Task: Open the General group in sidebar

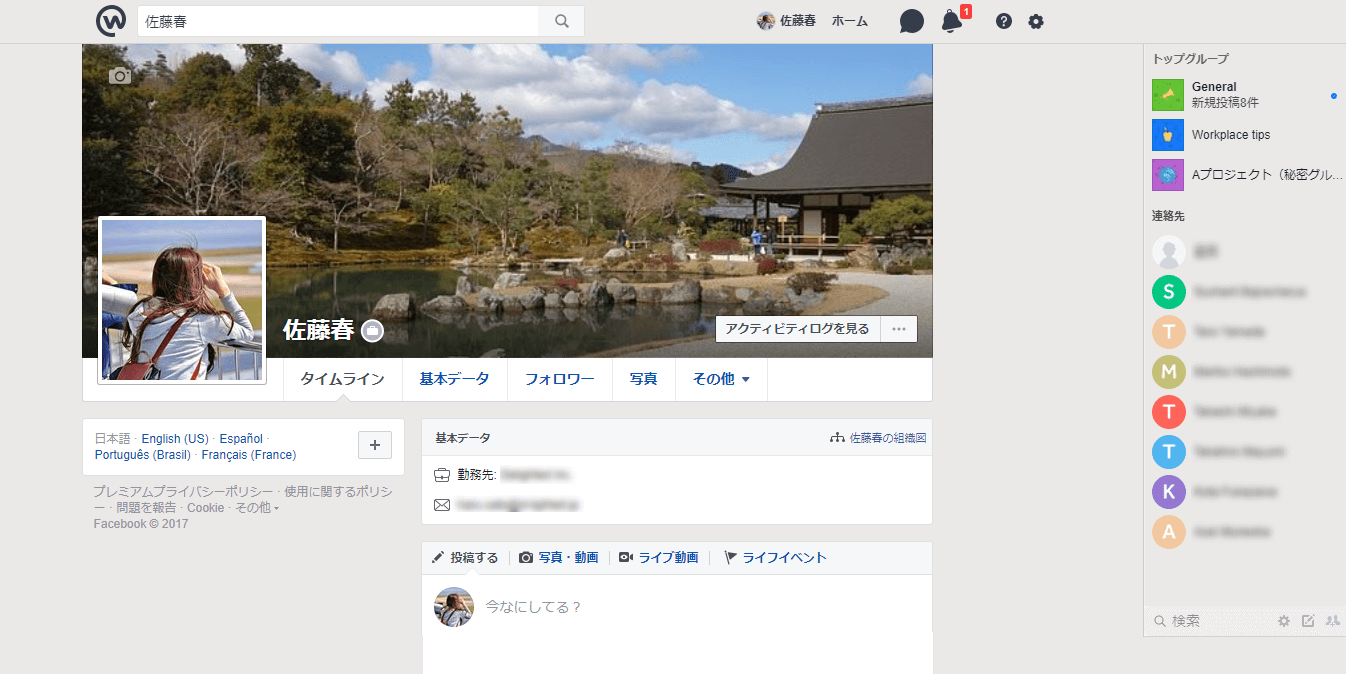Action: tap(1214, 87)
